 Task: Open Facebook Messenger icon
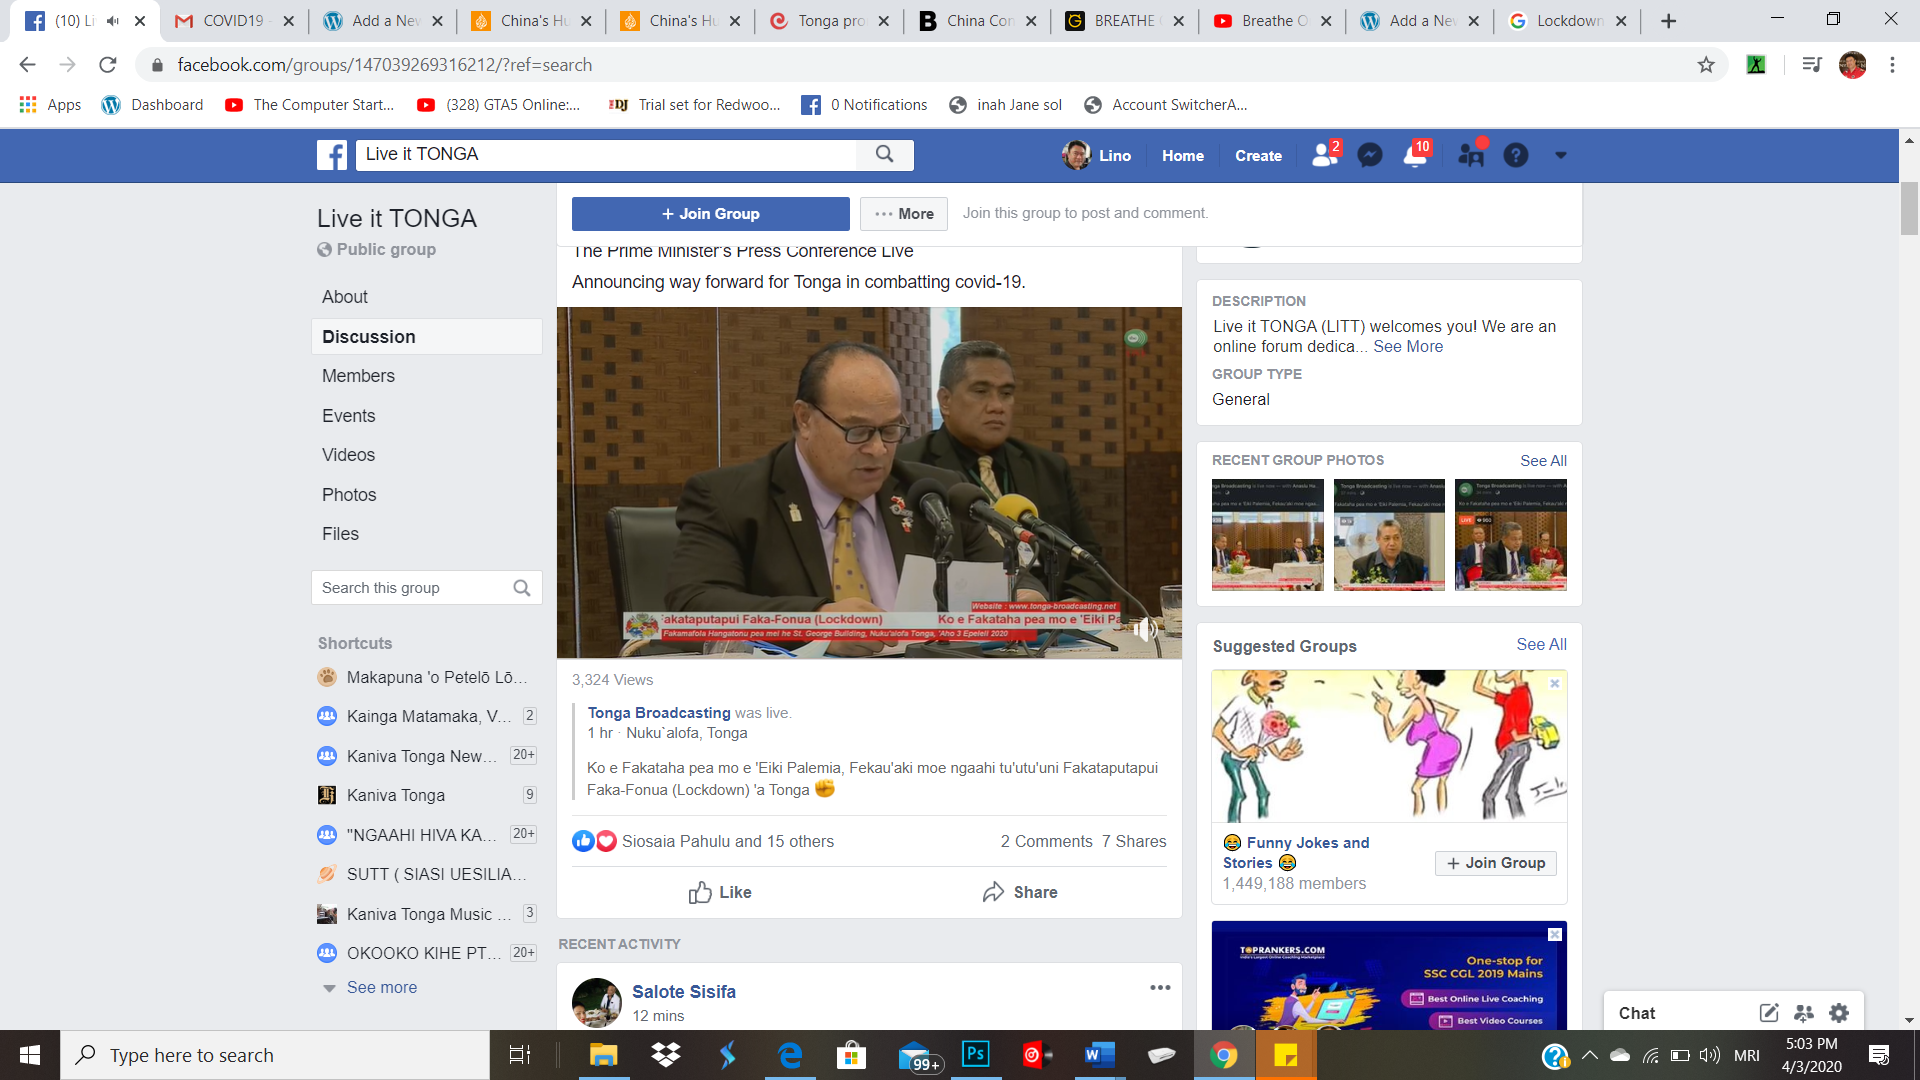tap(1370, 155)
